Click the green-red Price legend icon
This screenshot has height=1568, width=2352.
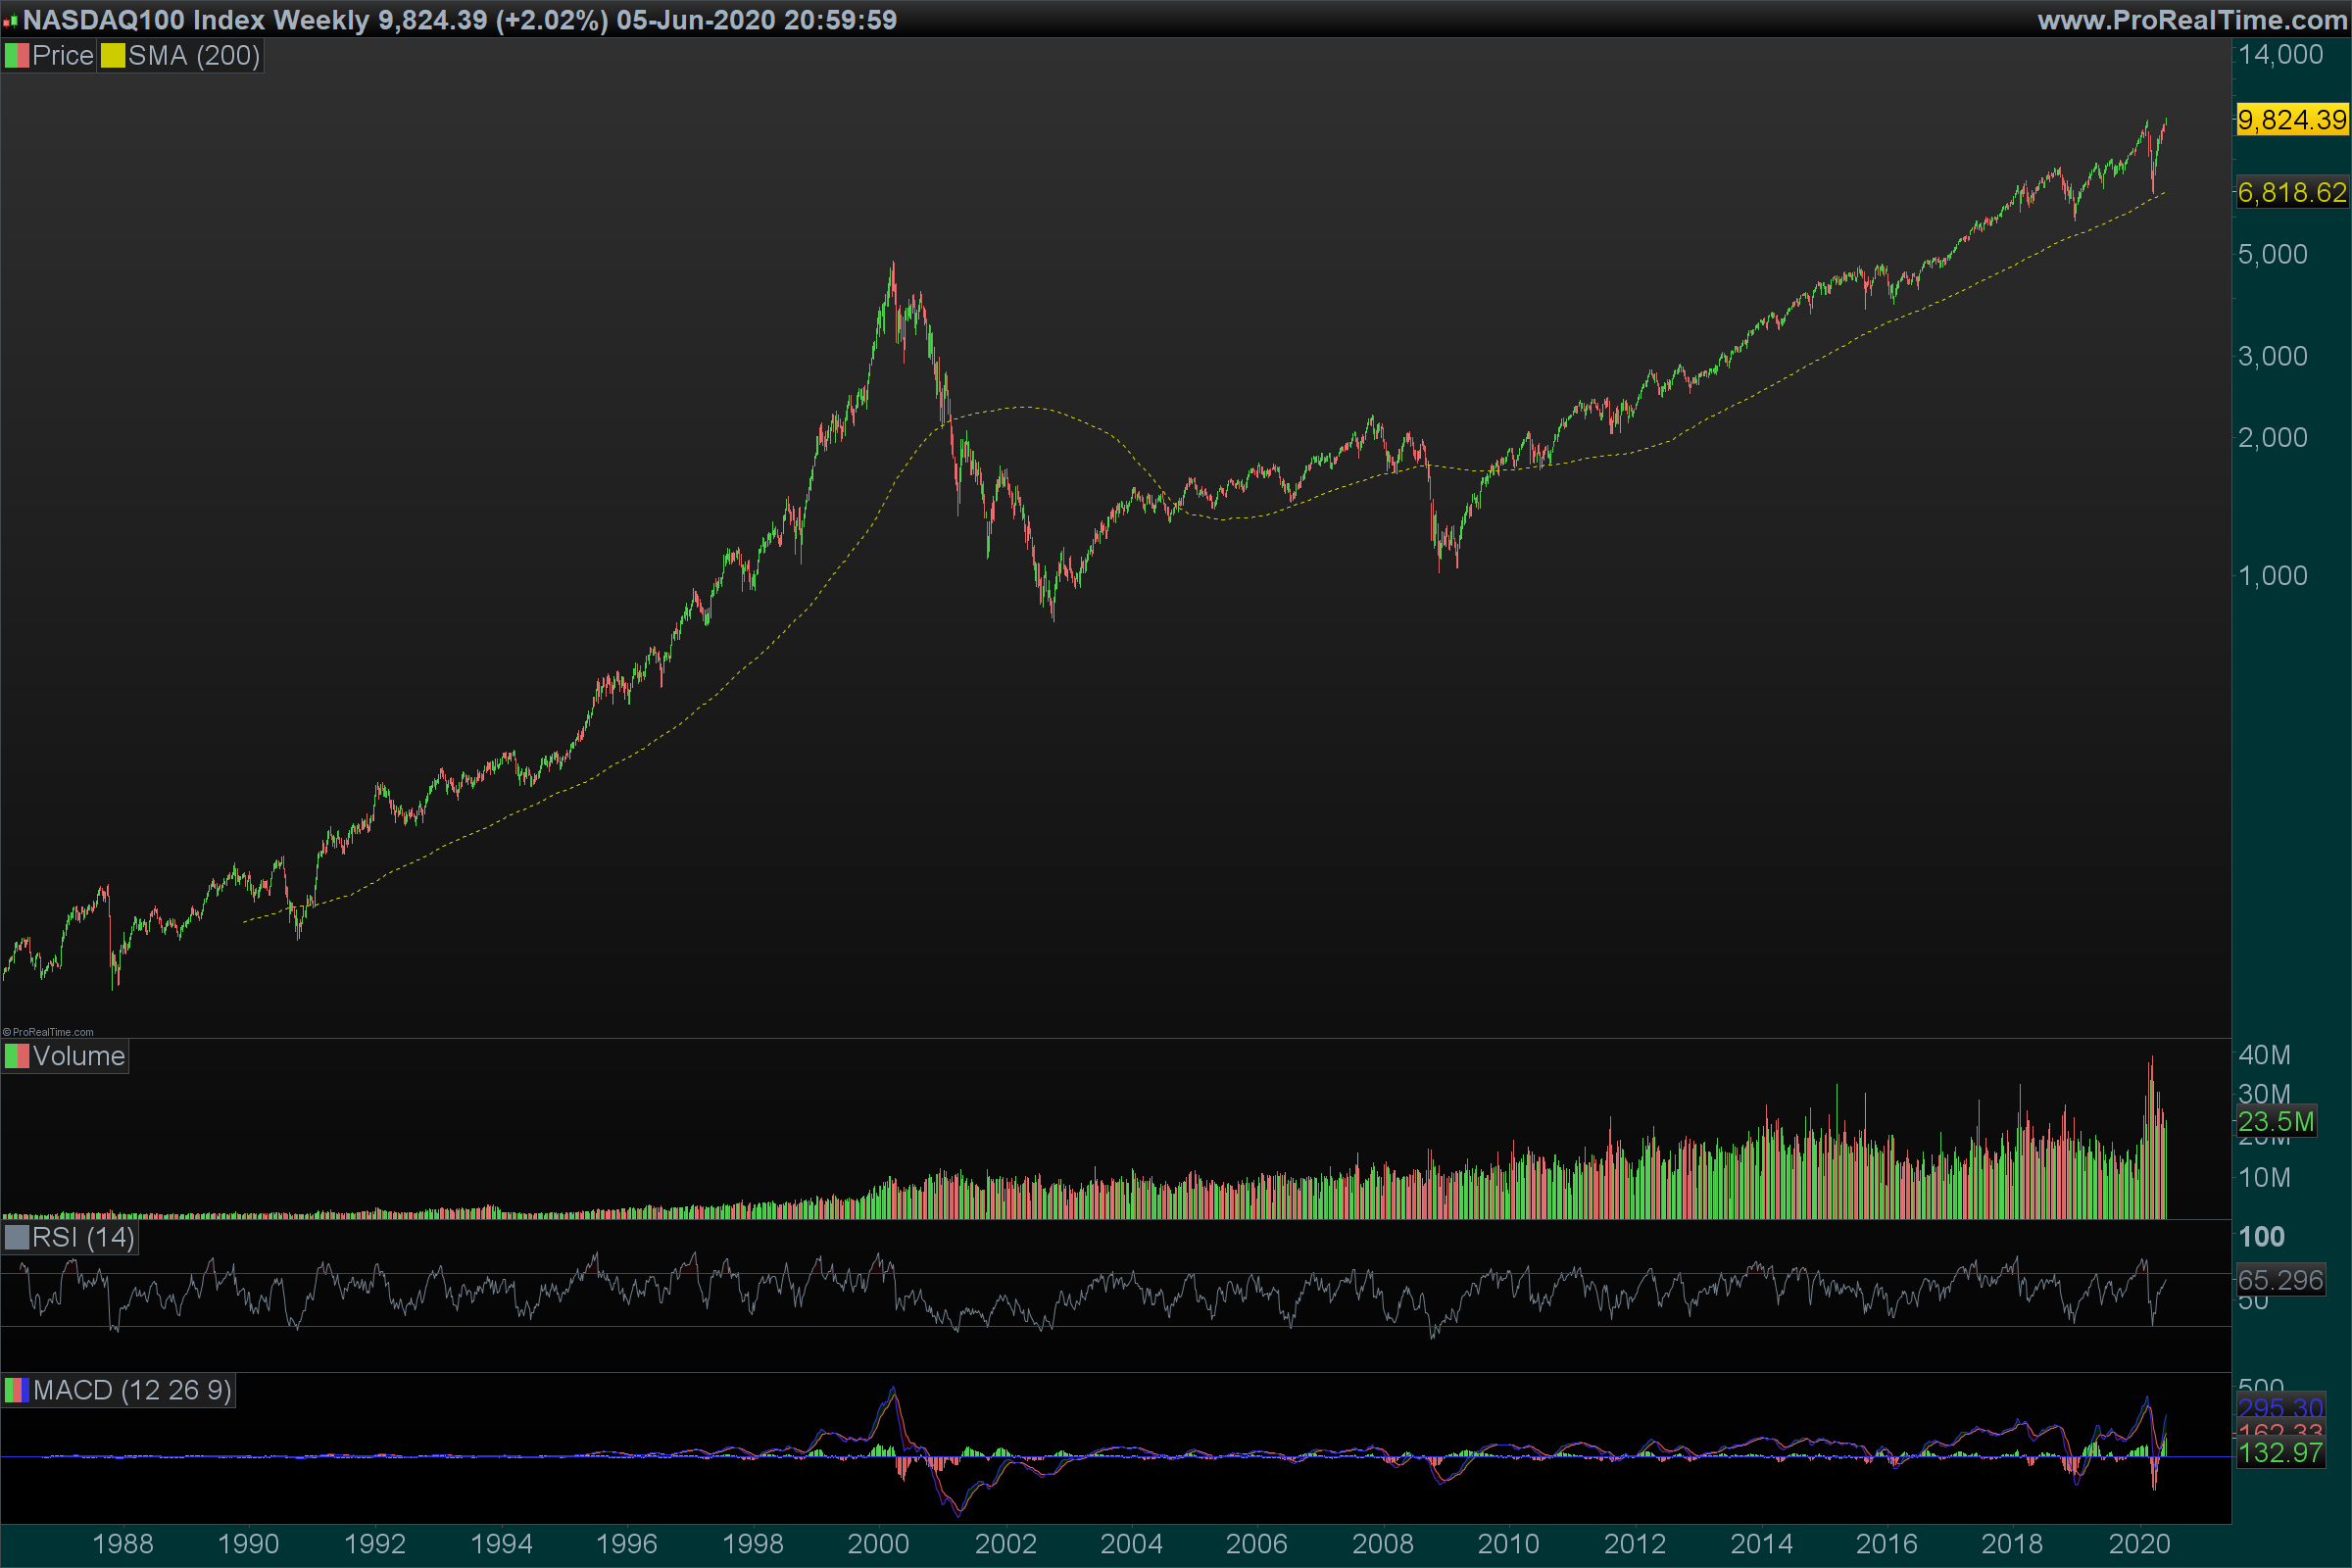click(x=17, y=56)
